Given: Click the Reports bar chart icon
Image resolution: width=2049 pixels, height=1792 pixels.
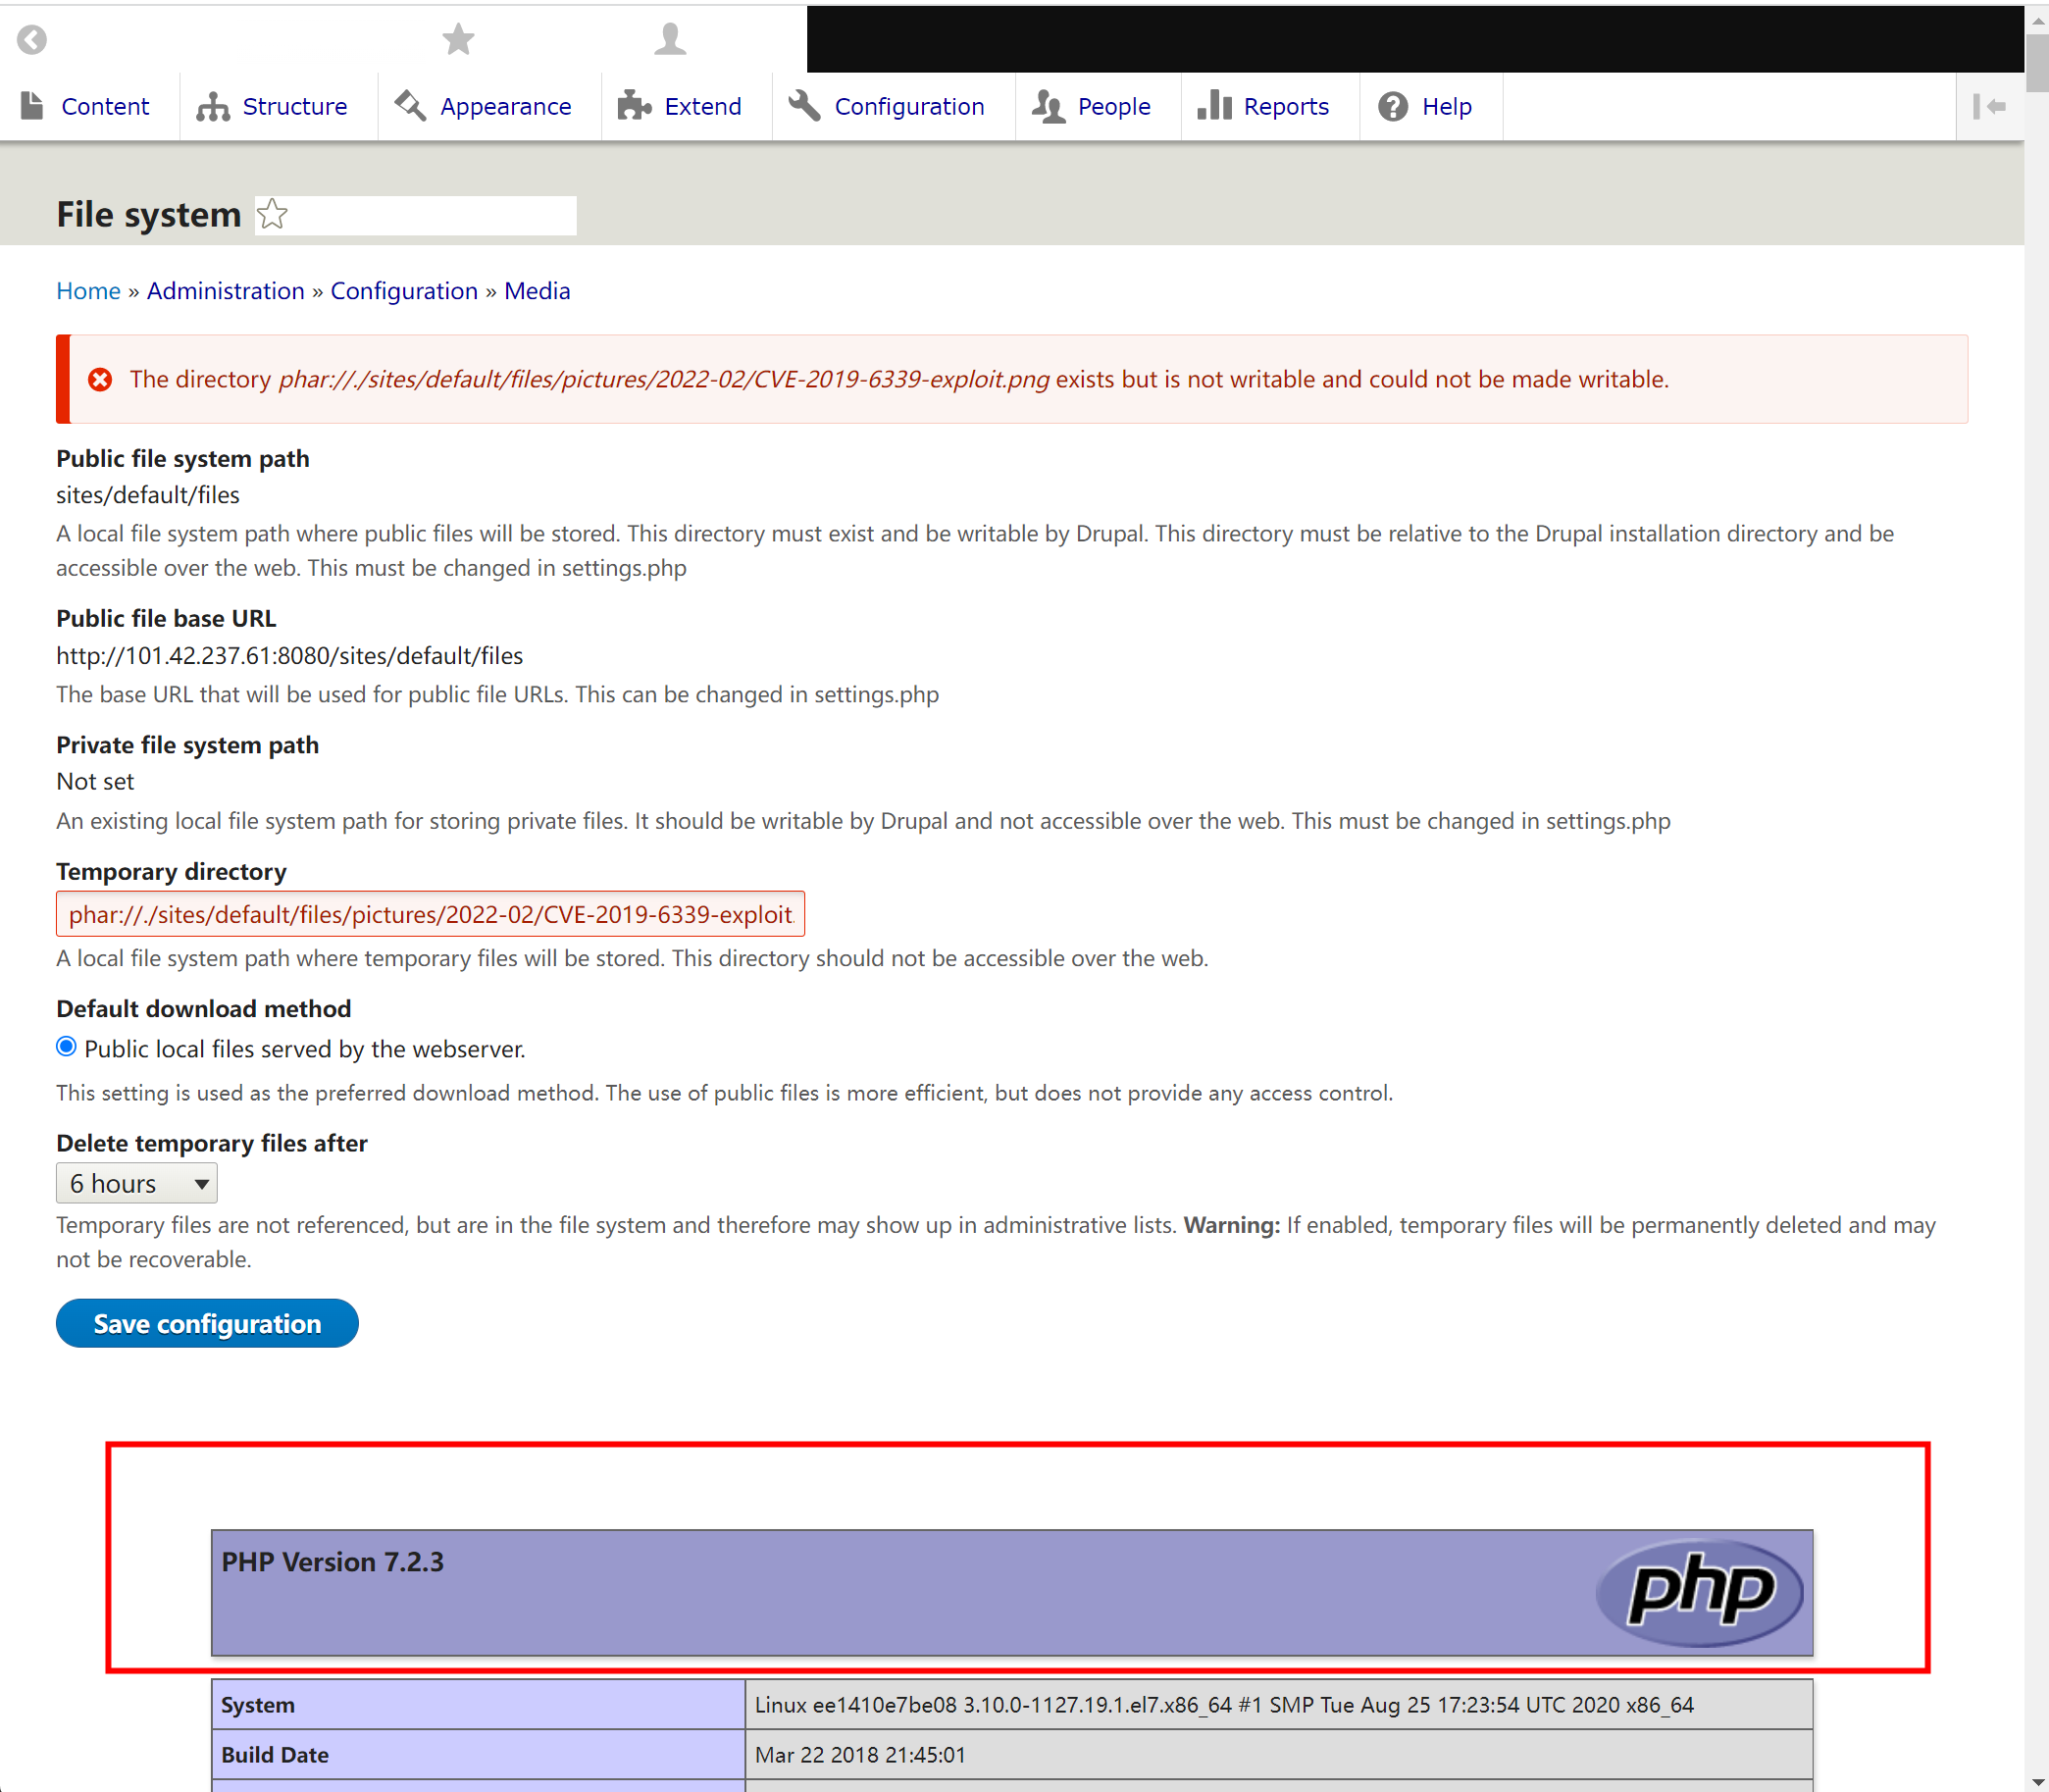Looking at the screenshot, I should pyautogui.click(x=1213, y=106).
